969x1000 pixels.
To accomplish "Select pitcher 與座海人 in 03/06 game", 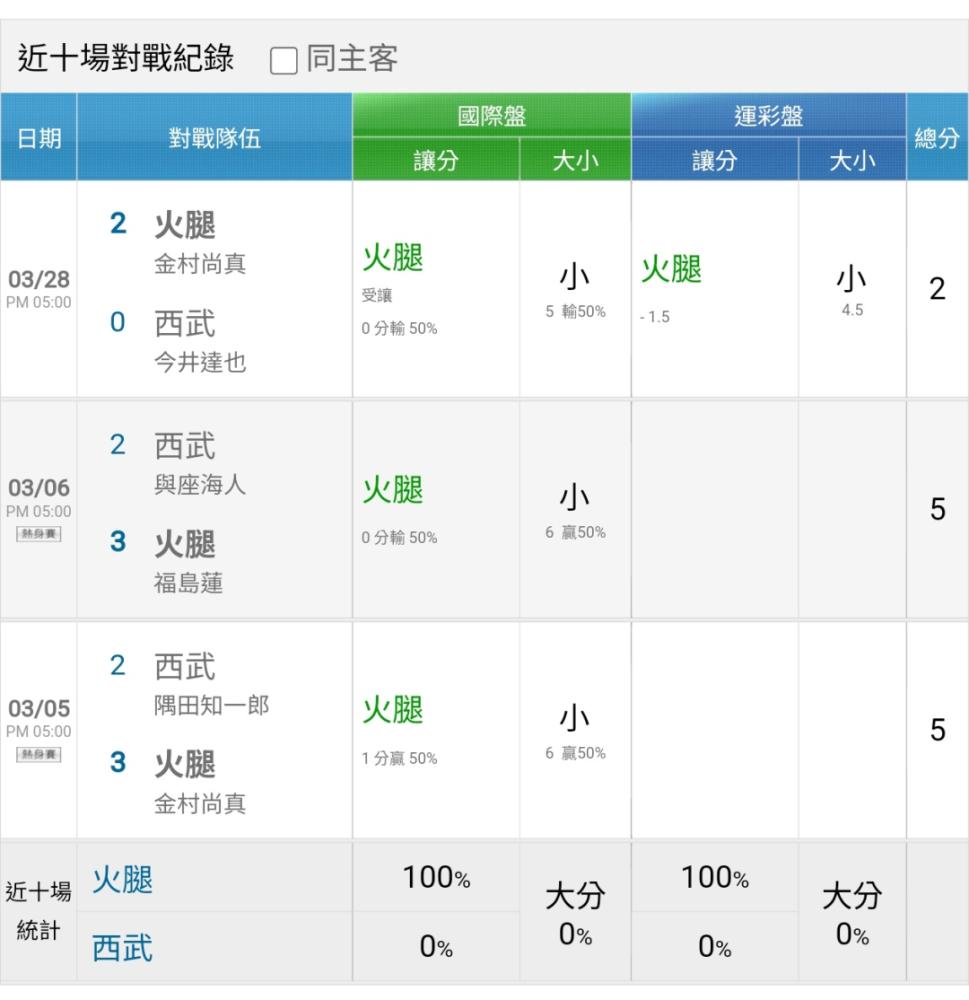I will [200, 485].
